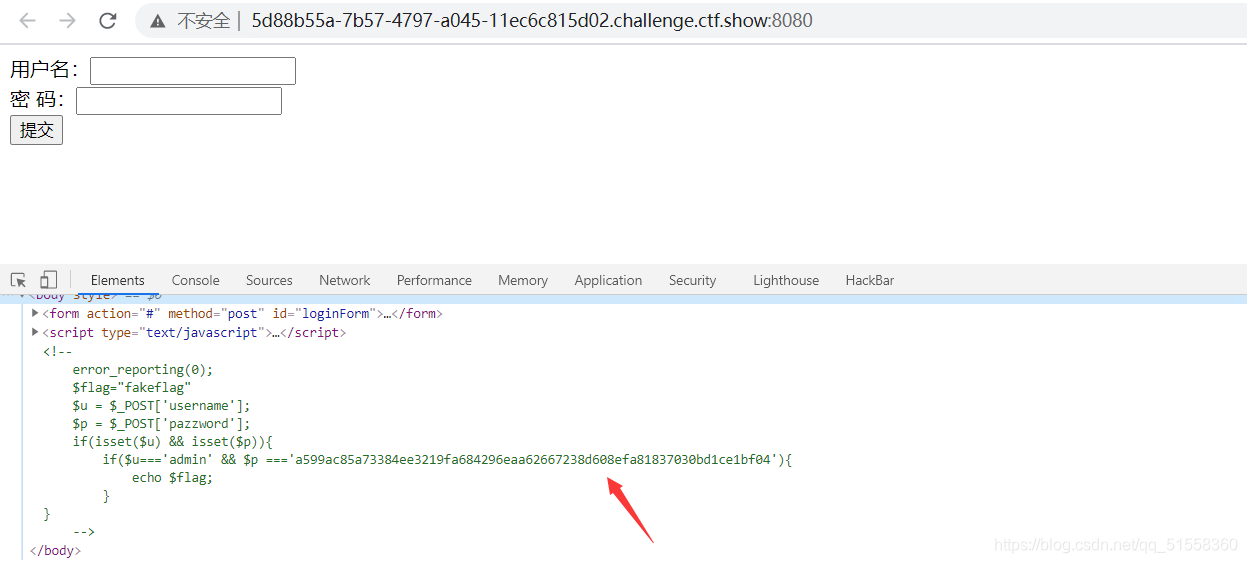1247x563 pixels.
Task: Open the Security tab
Action: (693, 280)
